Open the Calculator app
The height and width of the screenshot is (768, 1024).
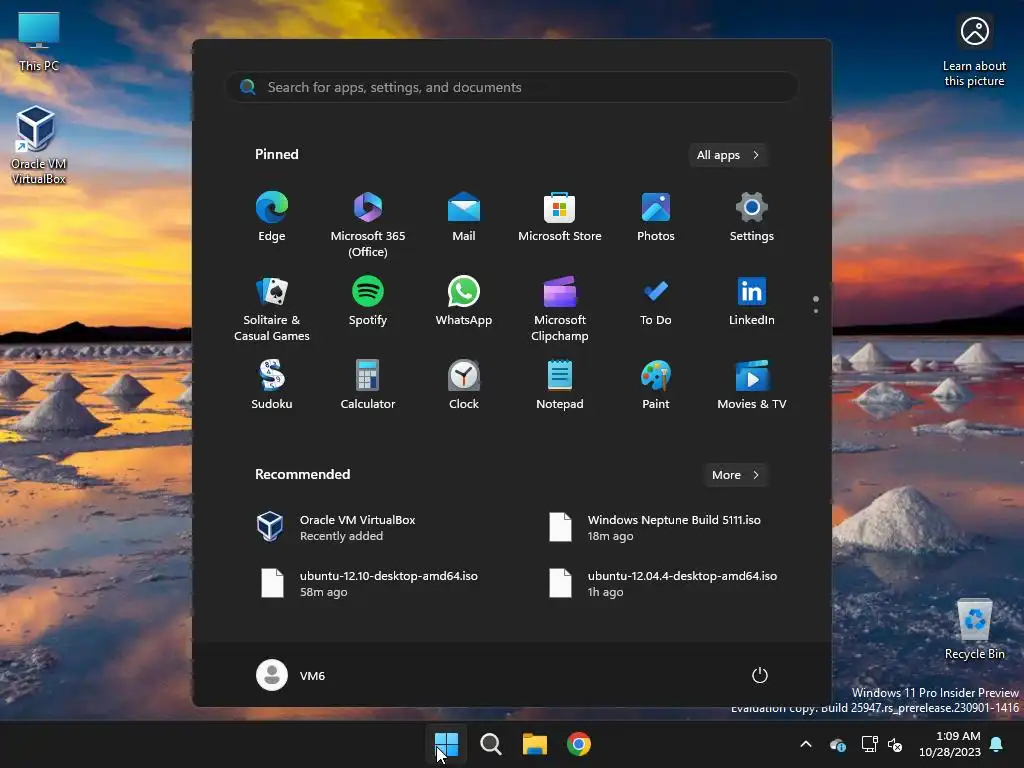click(368, 385)
